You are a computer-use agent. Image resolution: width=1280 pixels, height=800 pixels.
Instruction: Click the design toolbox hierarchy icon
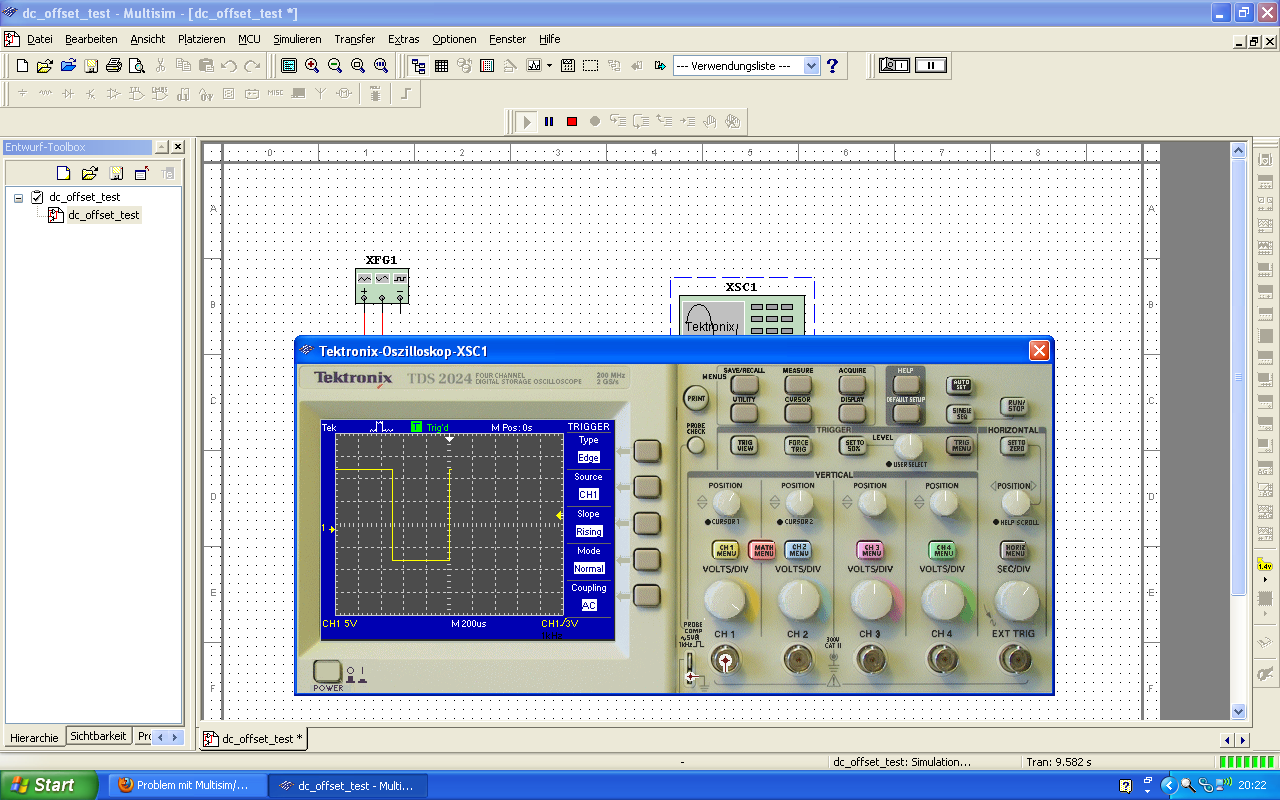(418, 66)
